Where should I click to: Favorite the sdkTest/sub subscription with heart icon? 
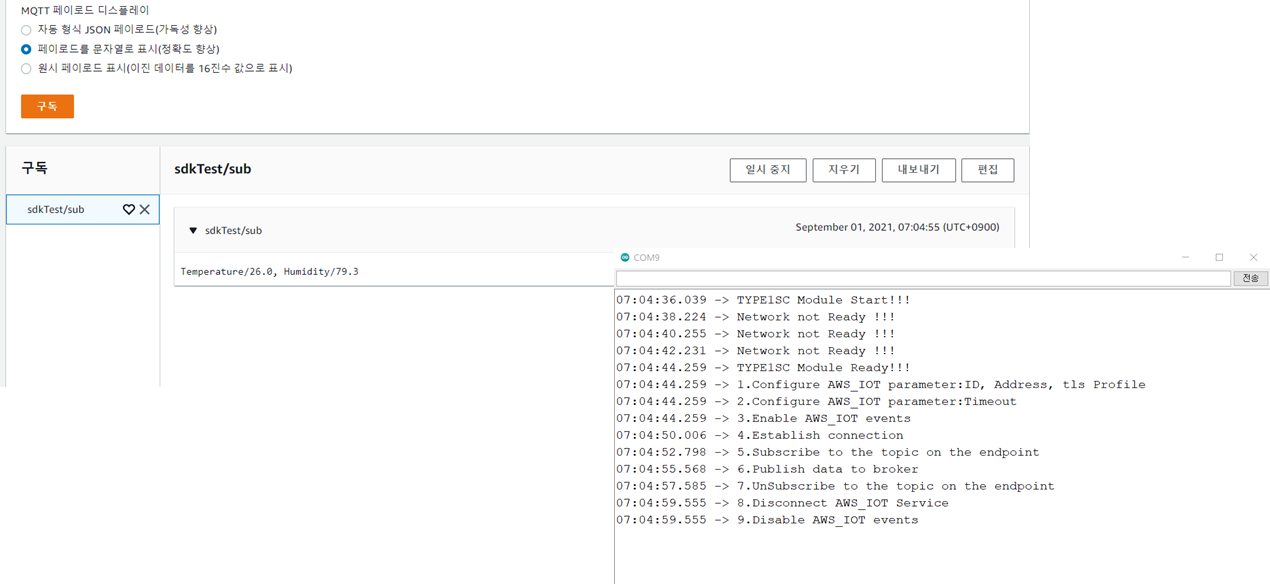[129, 209]
